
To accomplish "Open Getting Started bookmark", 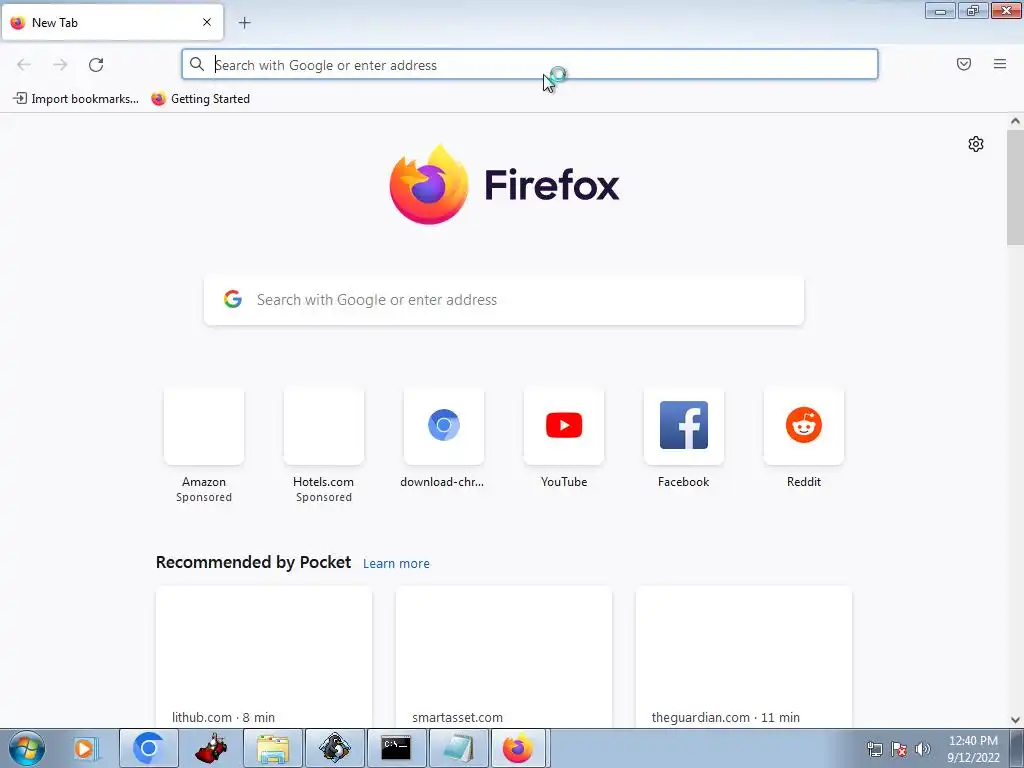I will [x=200, y=99].
